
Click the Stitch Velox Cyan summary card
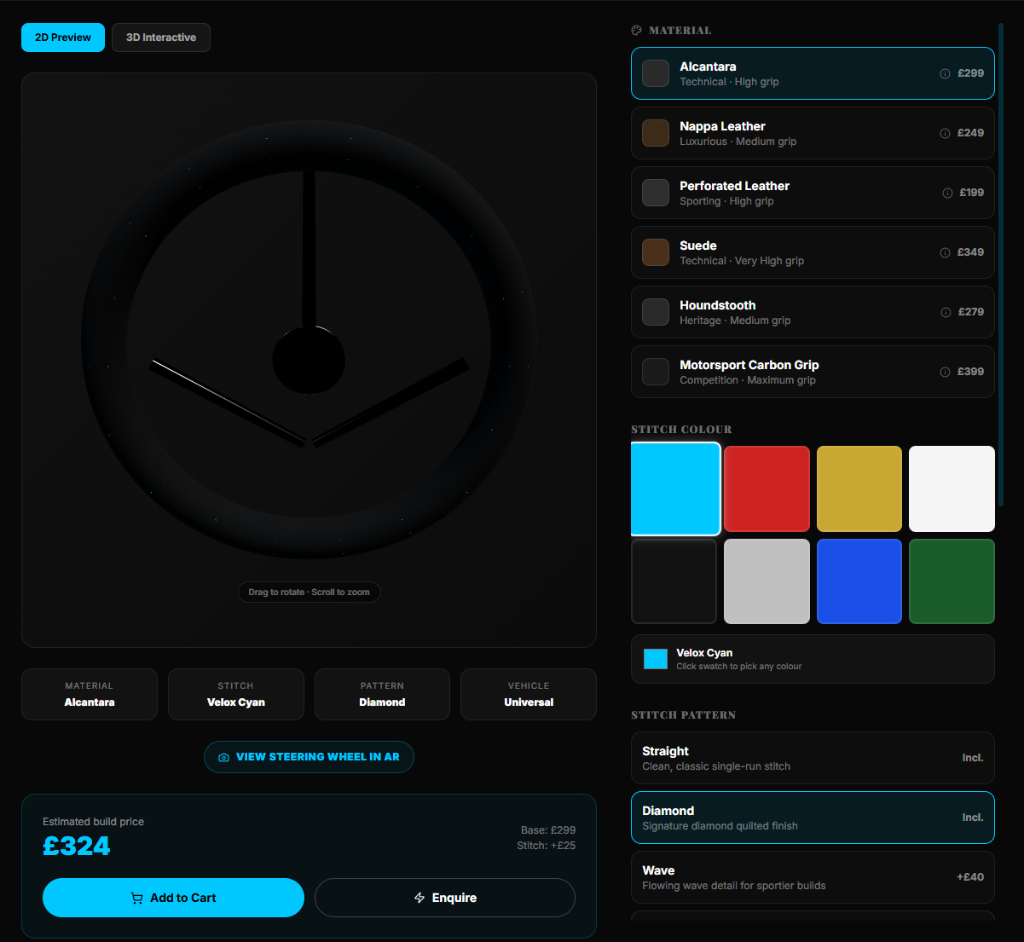pos(236,694)
